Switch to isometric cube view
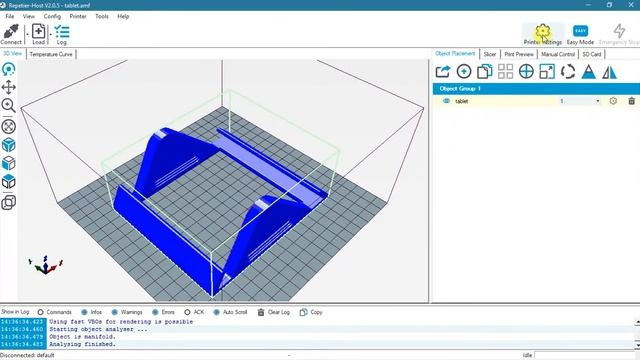The height and width of the screenshot is (360, 640). click(x=9, y=145)
